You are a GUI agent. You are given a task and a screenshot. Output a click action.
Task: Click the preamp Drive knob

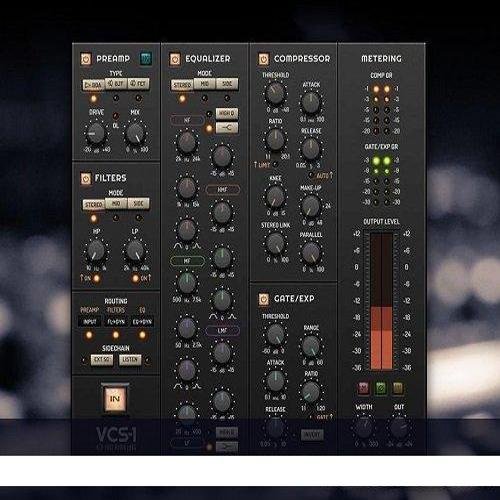[96, 133]
